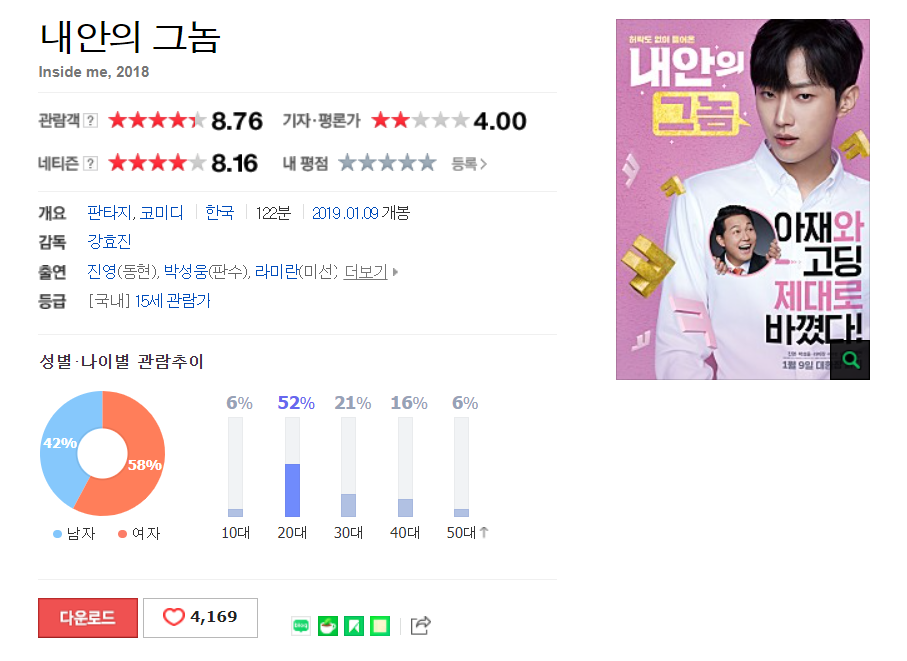Click the 다운로드 button
The width and height of the screenshot is (907, 661).
click(x=88, y=618)
